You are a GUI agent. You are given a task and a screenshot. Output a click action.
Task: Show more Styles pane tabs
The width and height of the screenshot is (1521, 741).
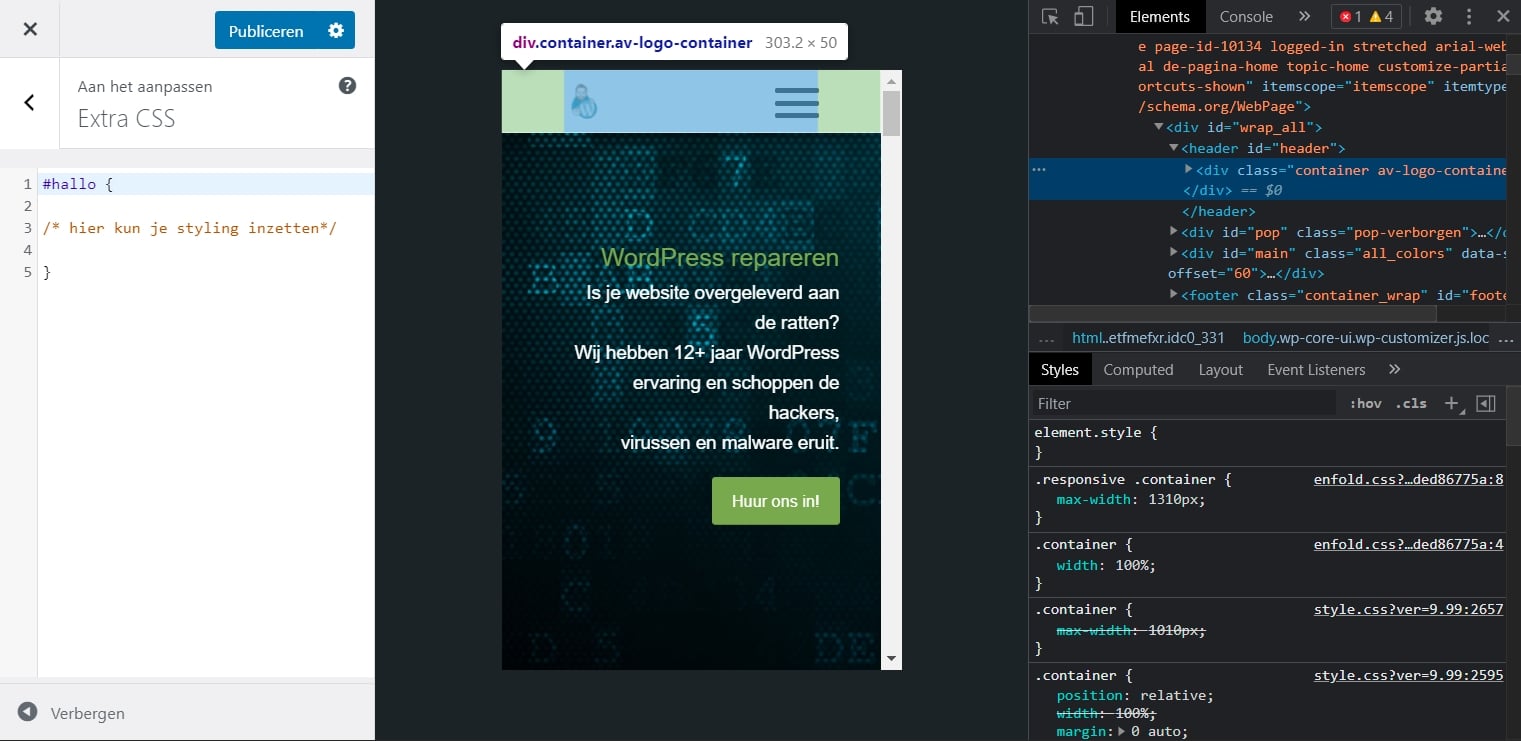(x=1395, y=370)
